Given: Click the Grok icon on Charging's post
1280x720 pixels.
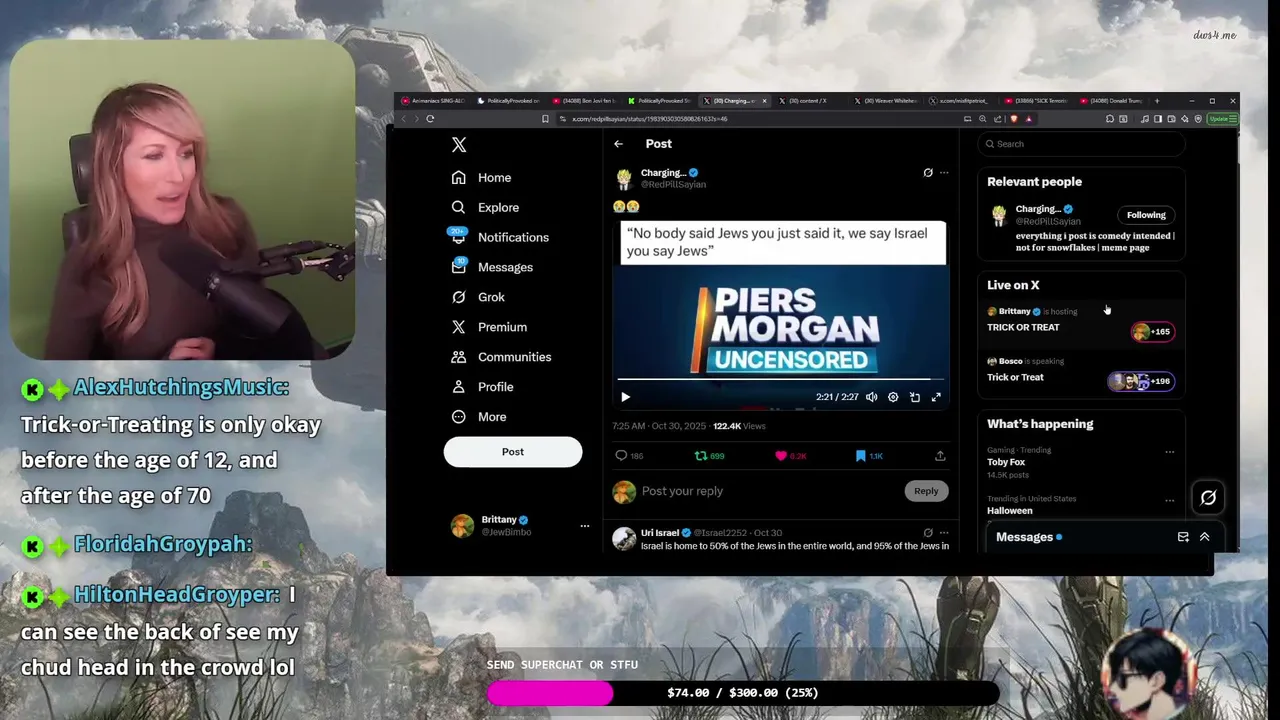Looking at the screenshot, I should [928, 173].
